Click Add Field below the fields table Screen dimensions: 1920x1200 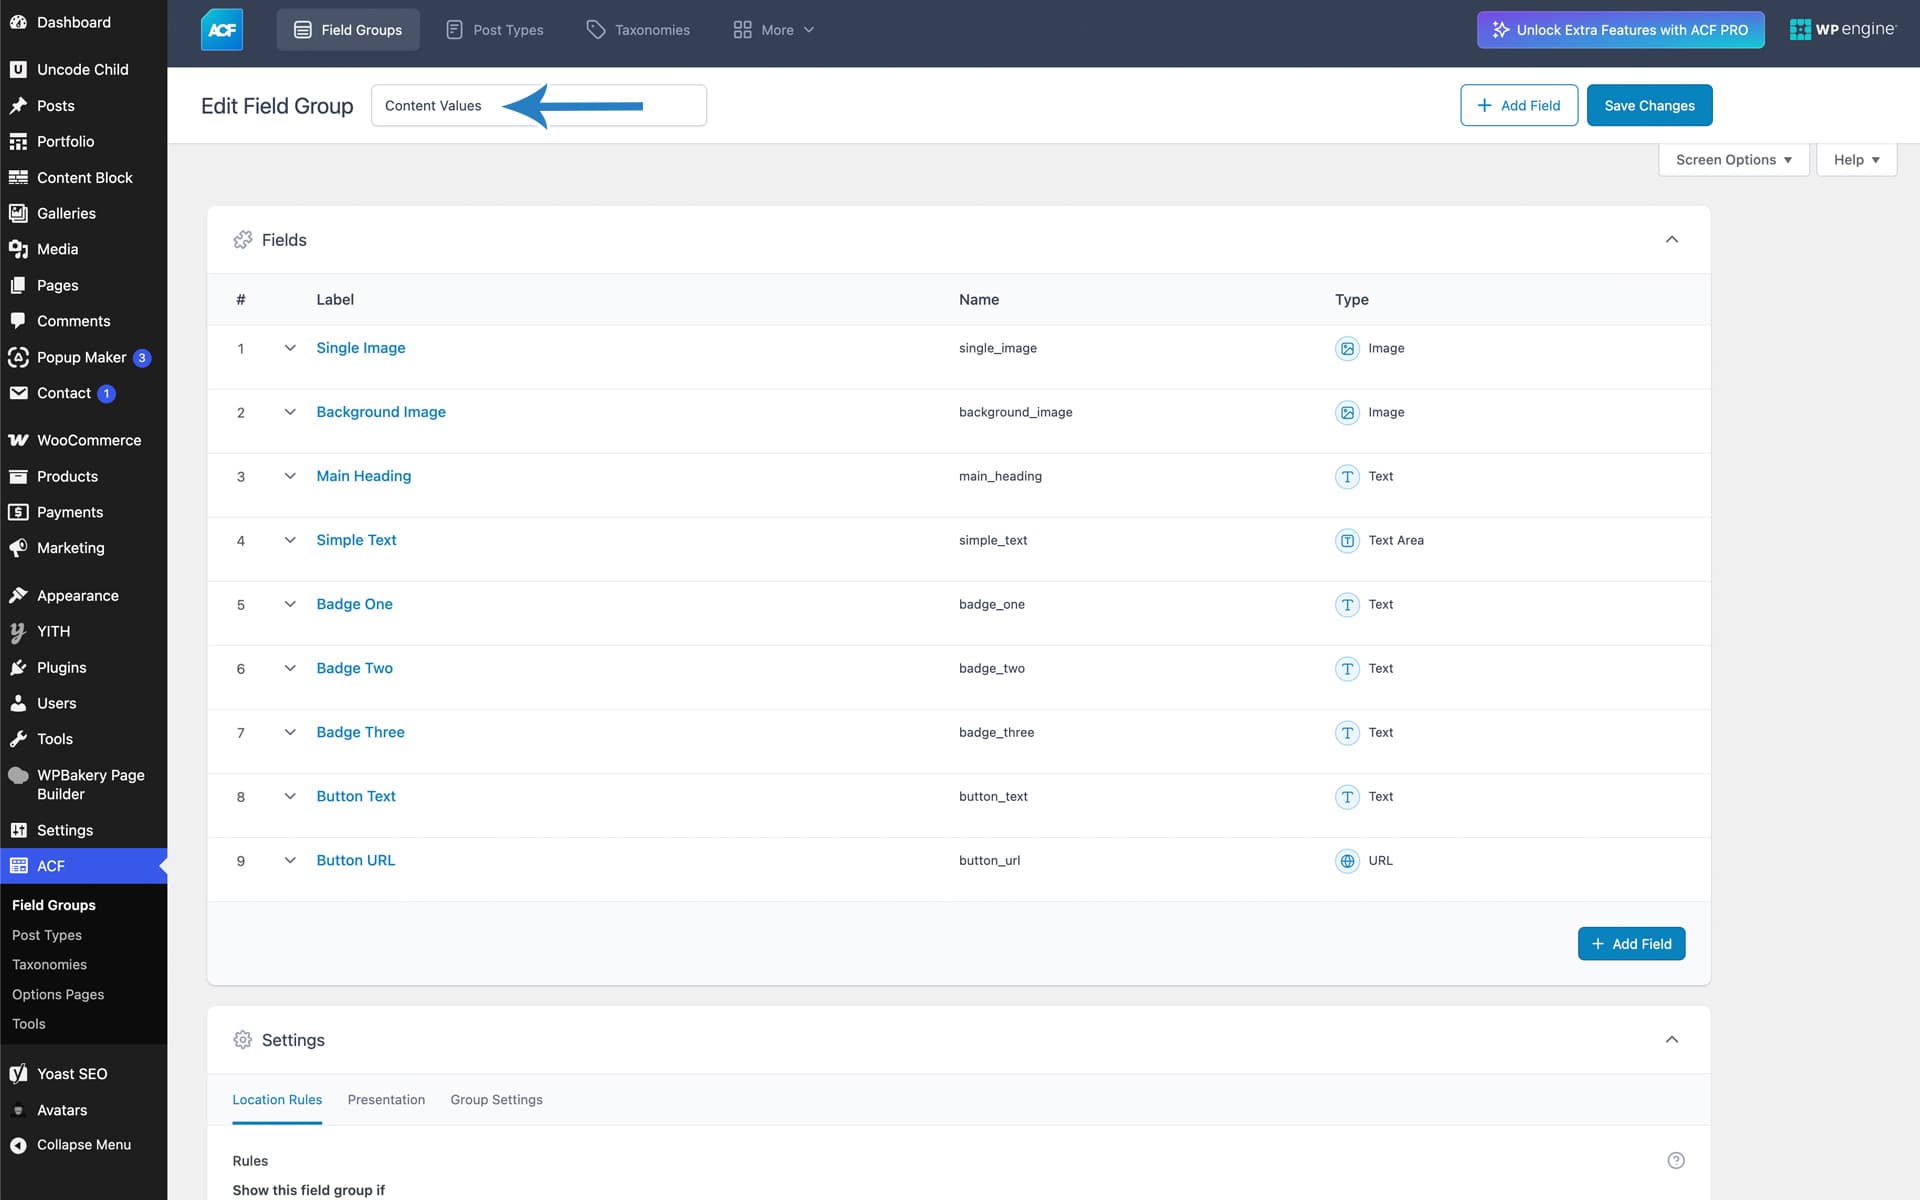1631,944
